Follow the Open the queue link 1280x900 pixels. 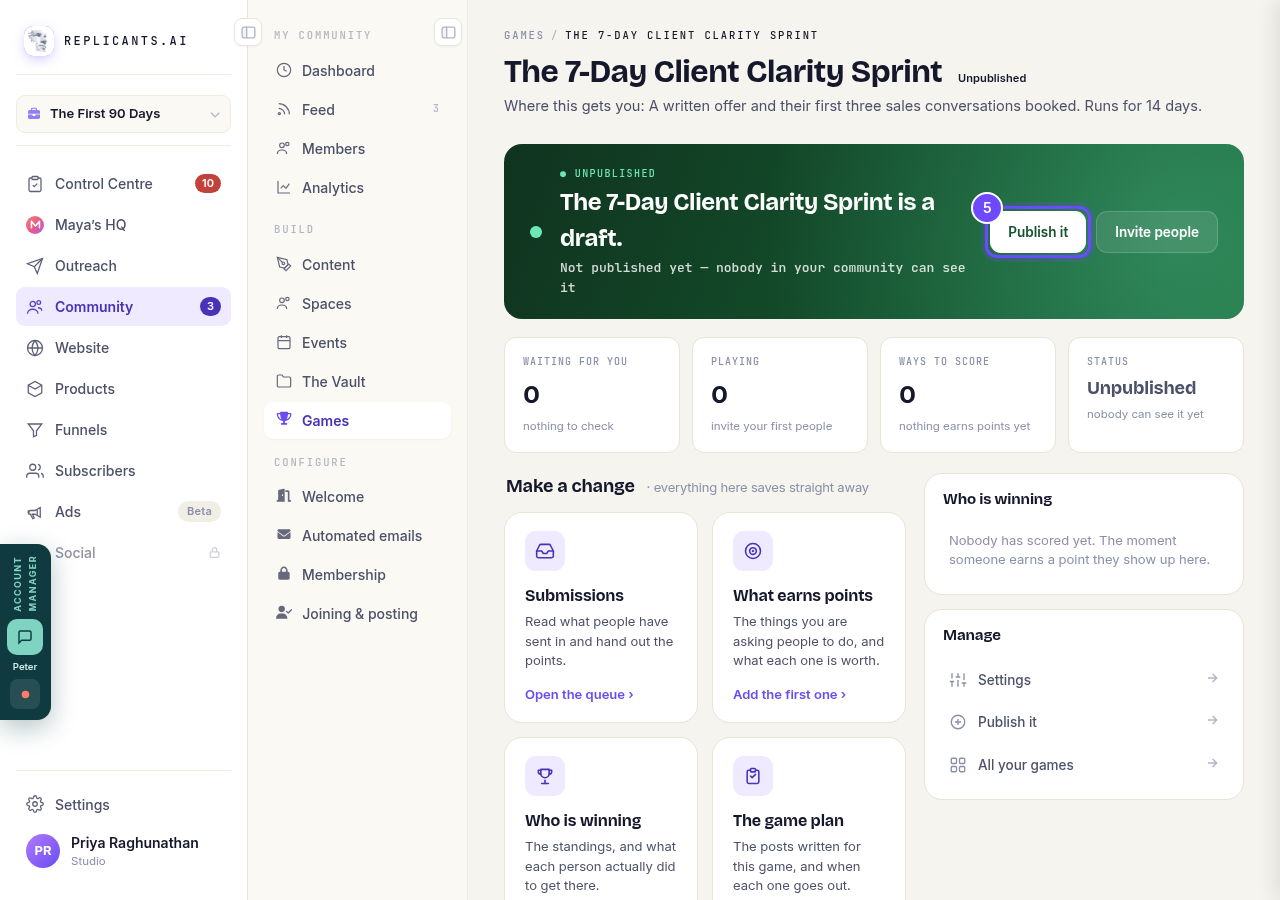(x=579, y=695)
